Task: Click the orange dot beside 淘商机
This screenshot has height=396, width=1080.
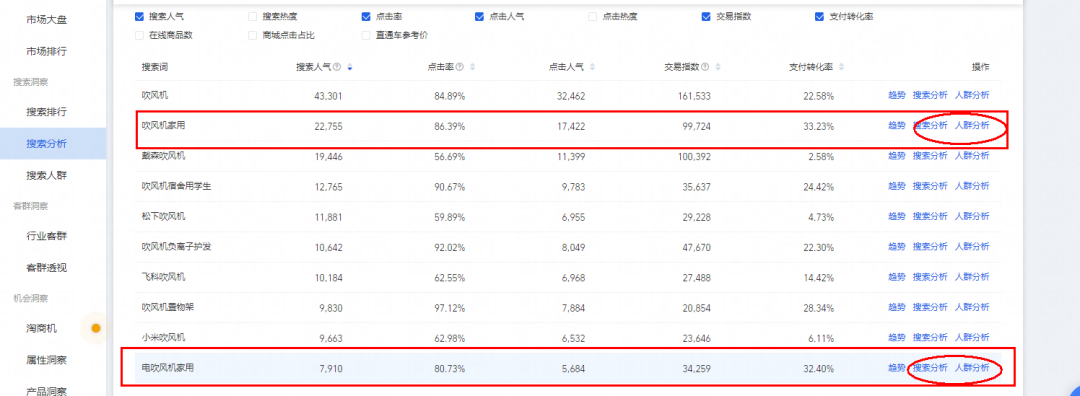Action: click(x=96, y=329)
